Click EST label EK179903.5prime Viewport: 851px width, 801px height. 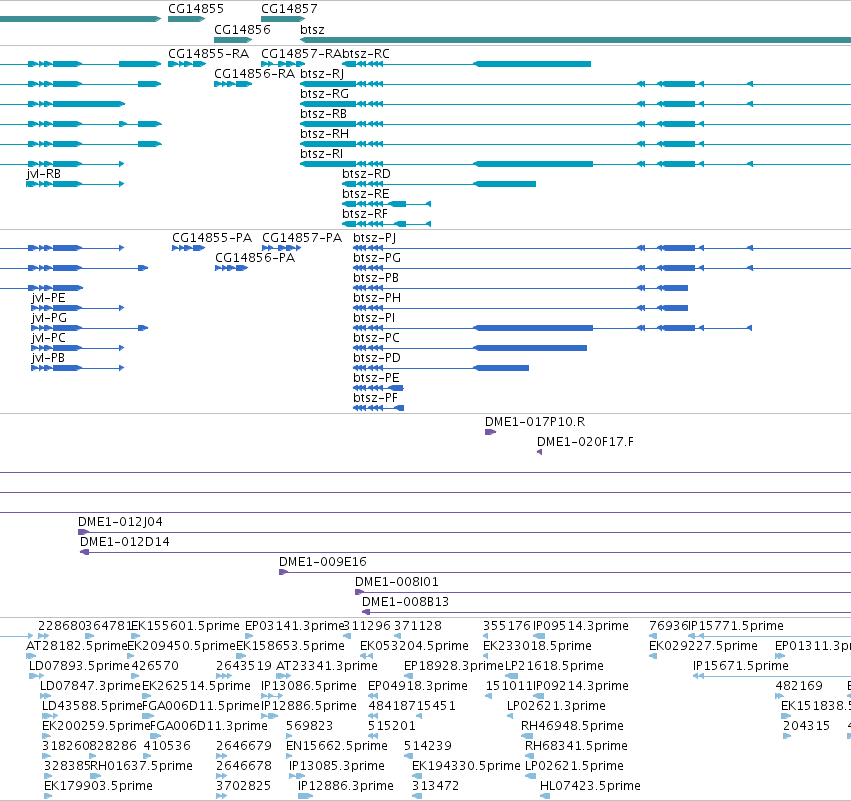(98, 787)
